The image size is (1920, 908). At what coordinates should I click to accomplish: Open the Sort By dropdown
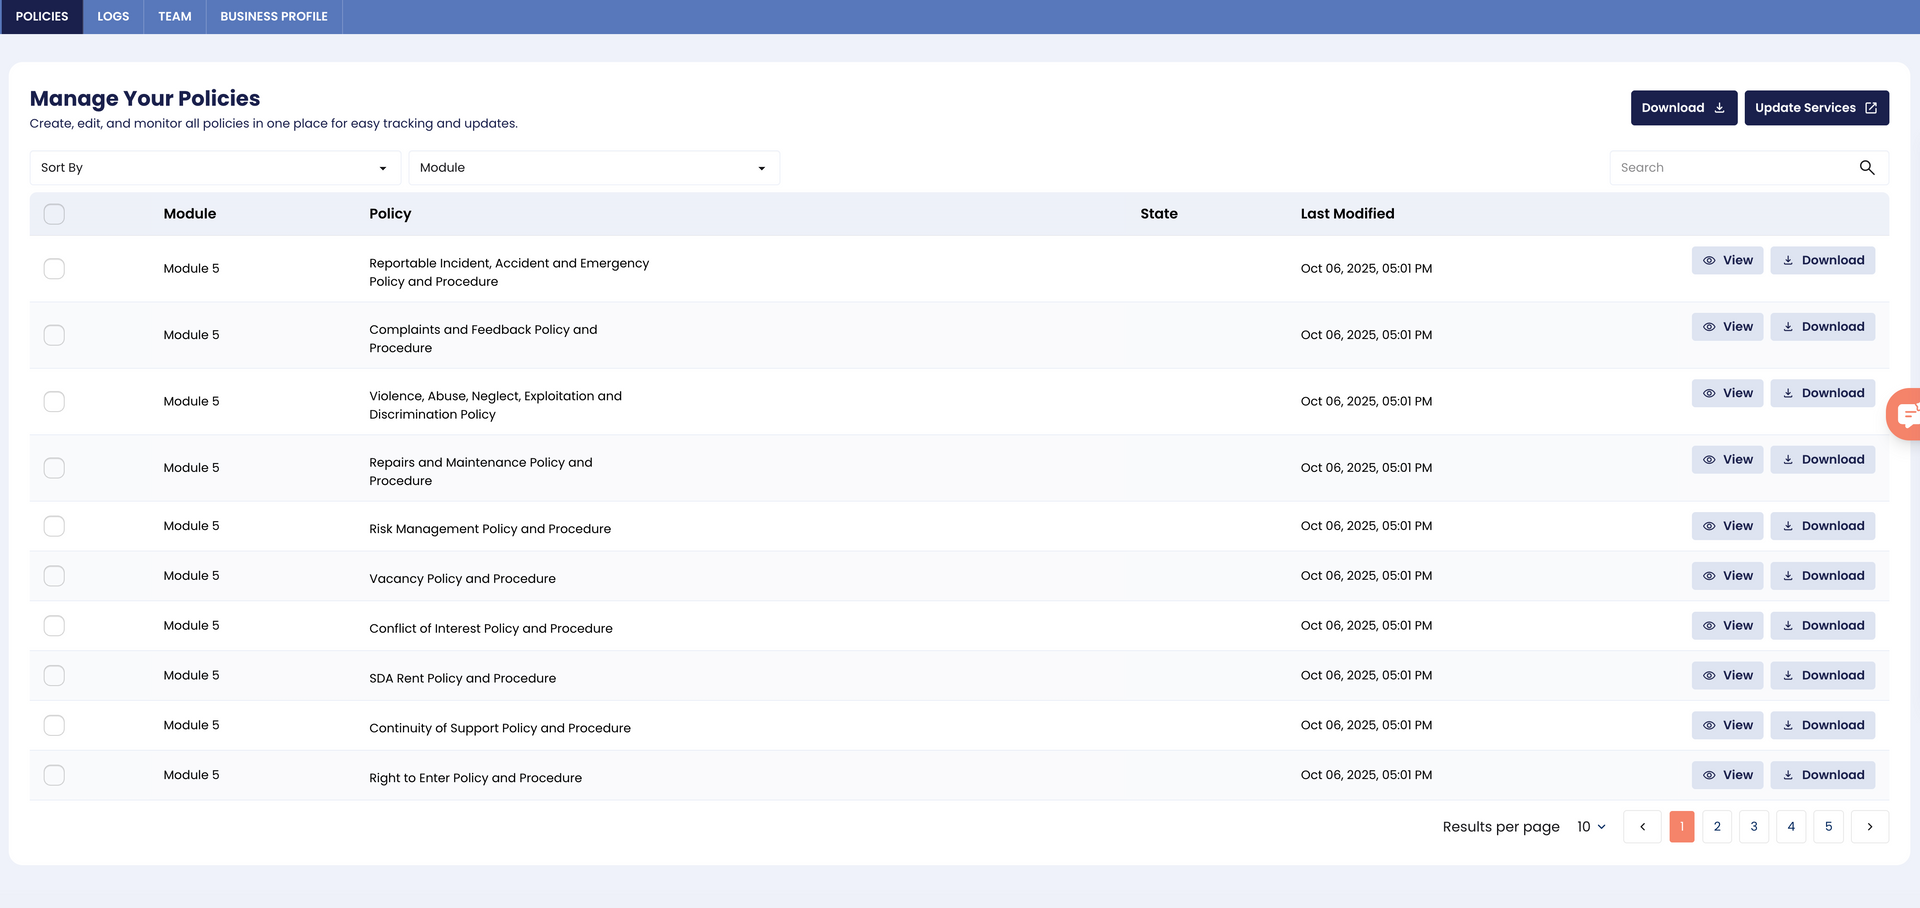(213, 167)
